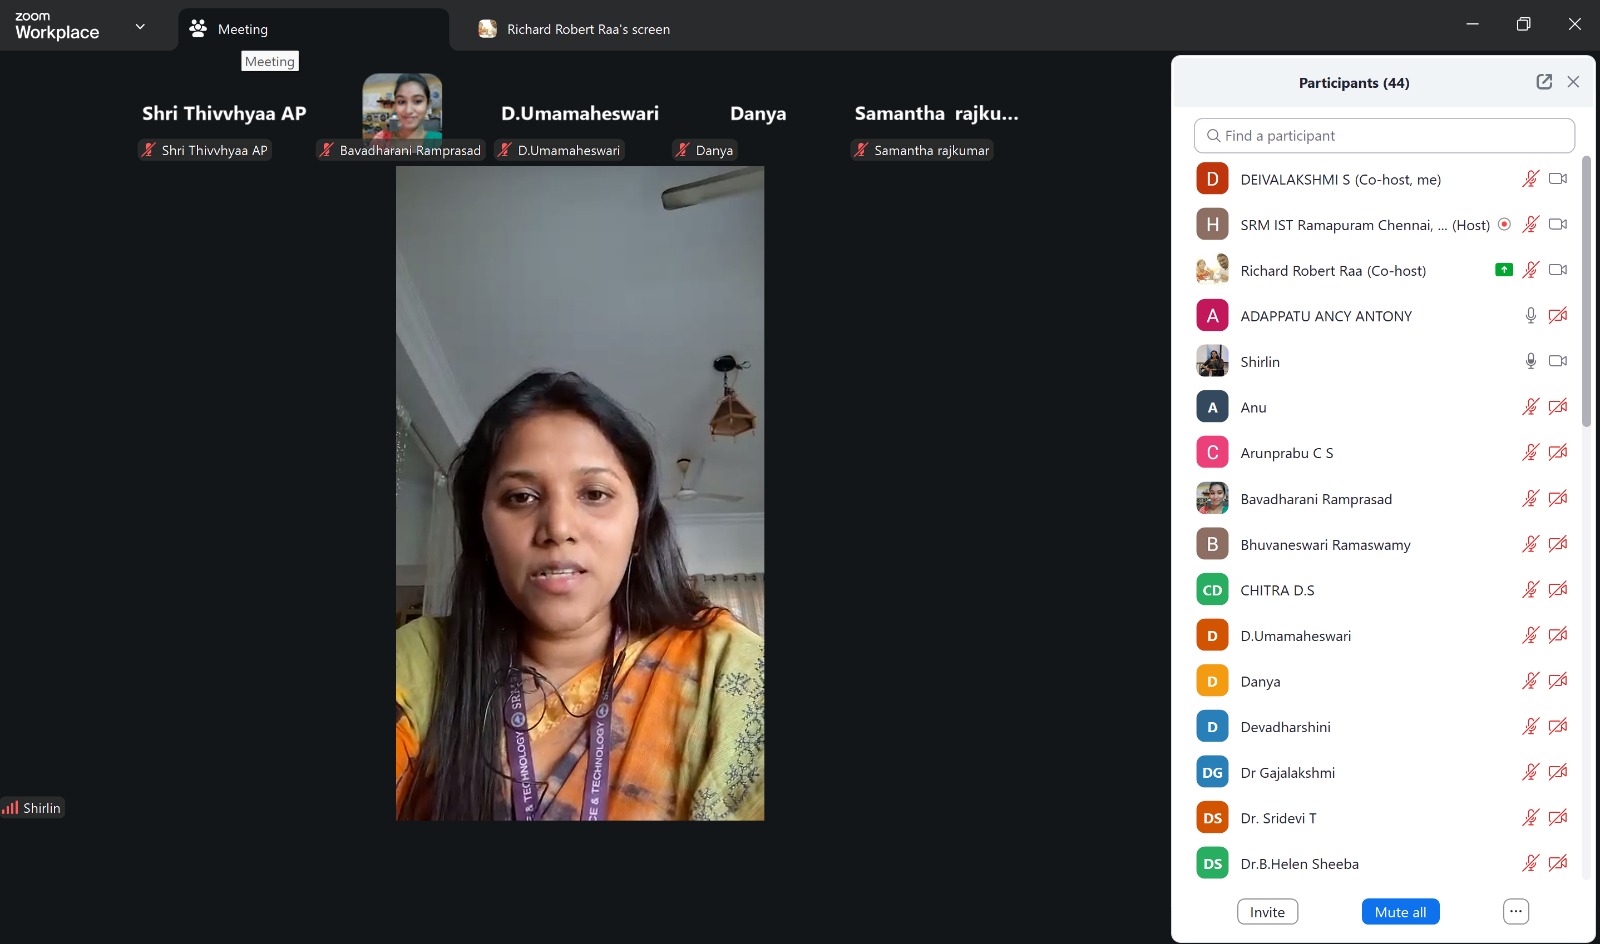The image size is (1600, 944).
Task: Close the Participants panel
Action: click(x=1573, y=82)
